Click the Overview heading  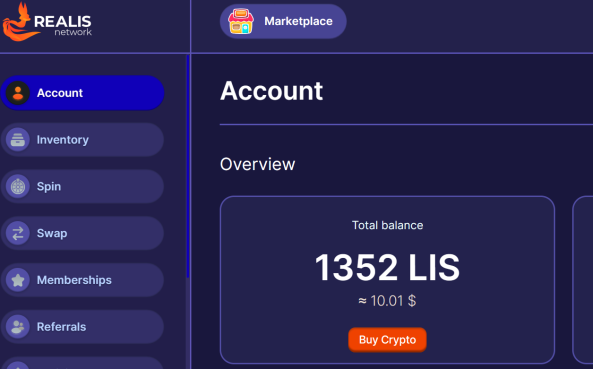(258, 164)
